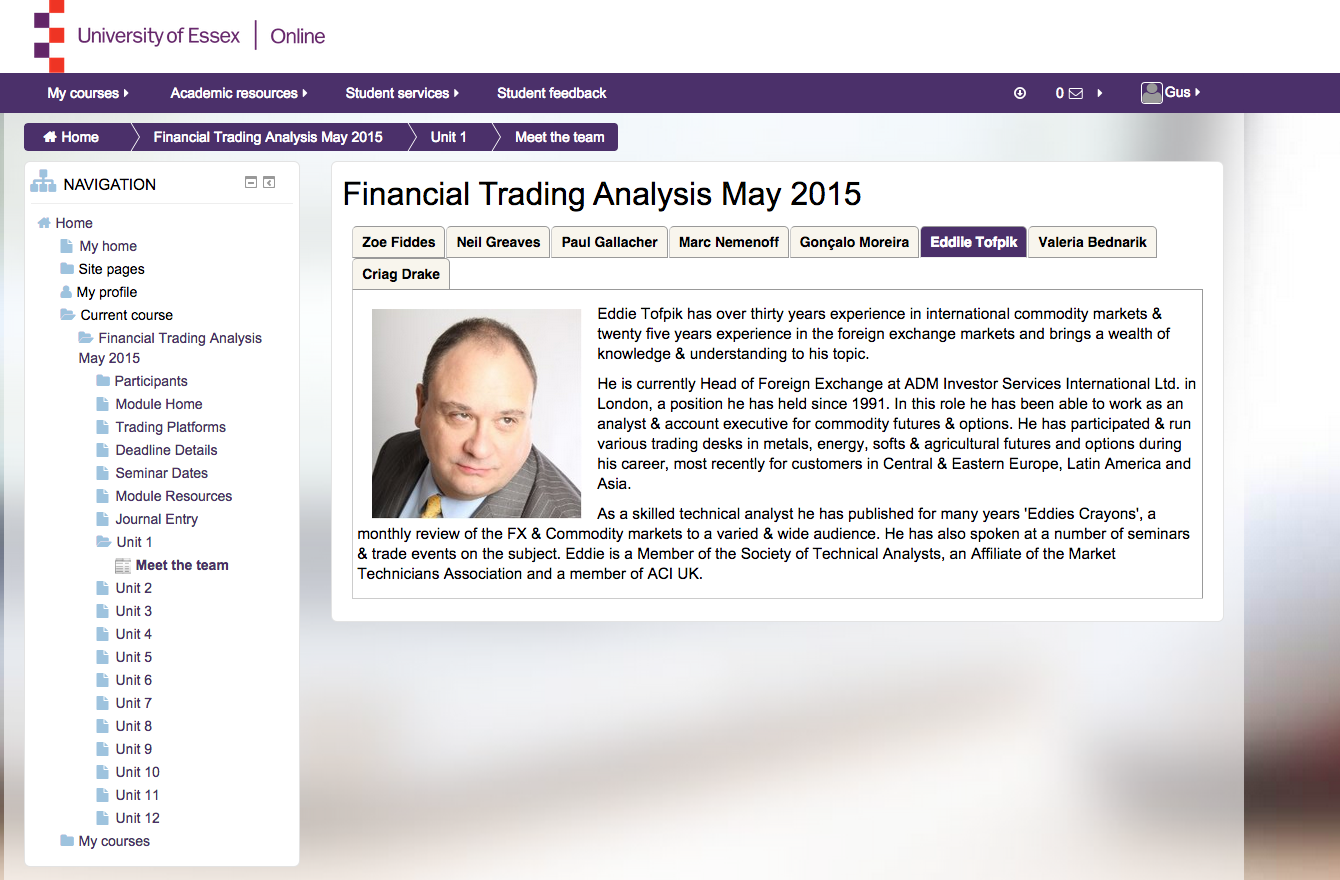Hide the Navigation block with minus icon

[x=251, y=182]
